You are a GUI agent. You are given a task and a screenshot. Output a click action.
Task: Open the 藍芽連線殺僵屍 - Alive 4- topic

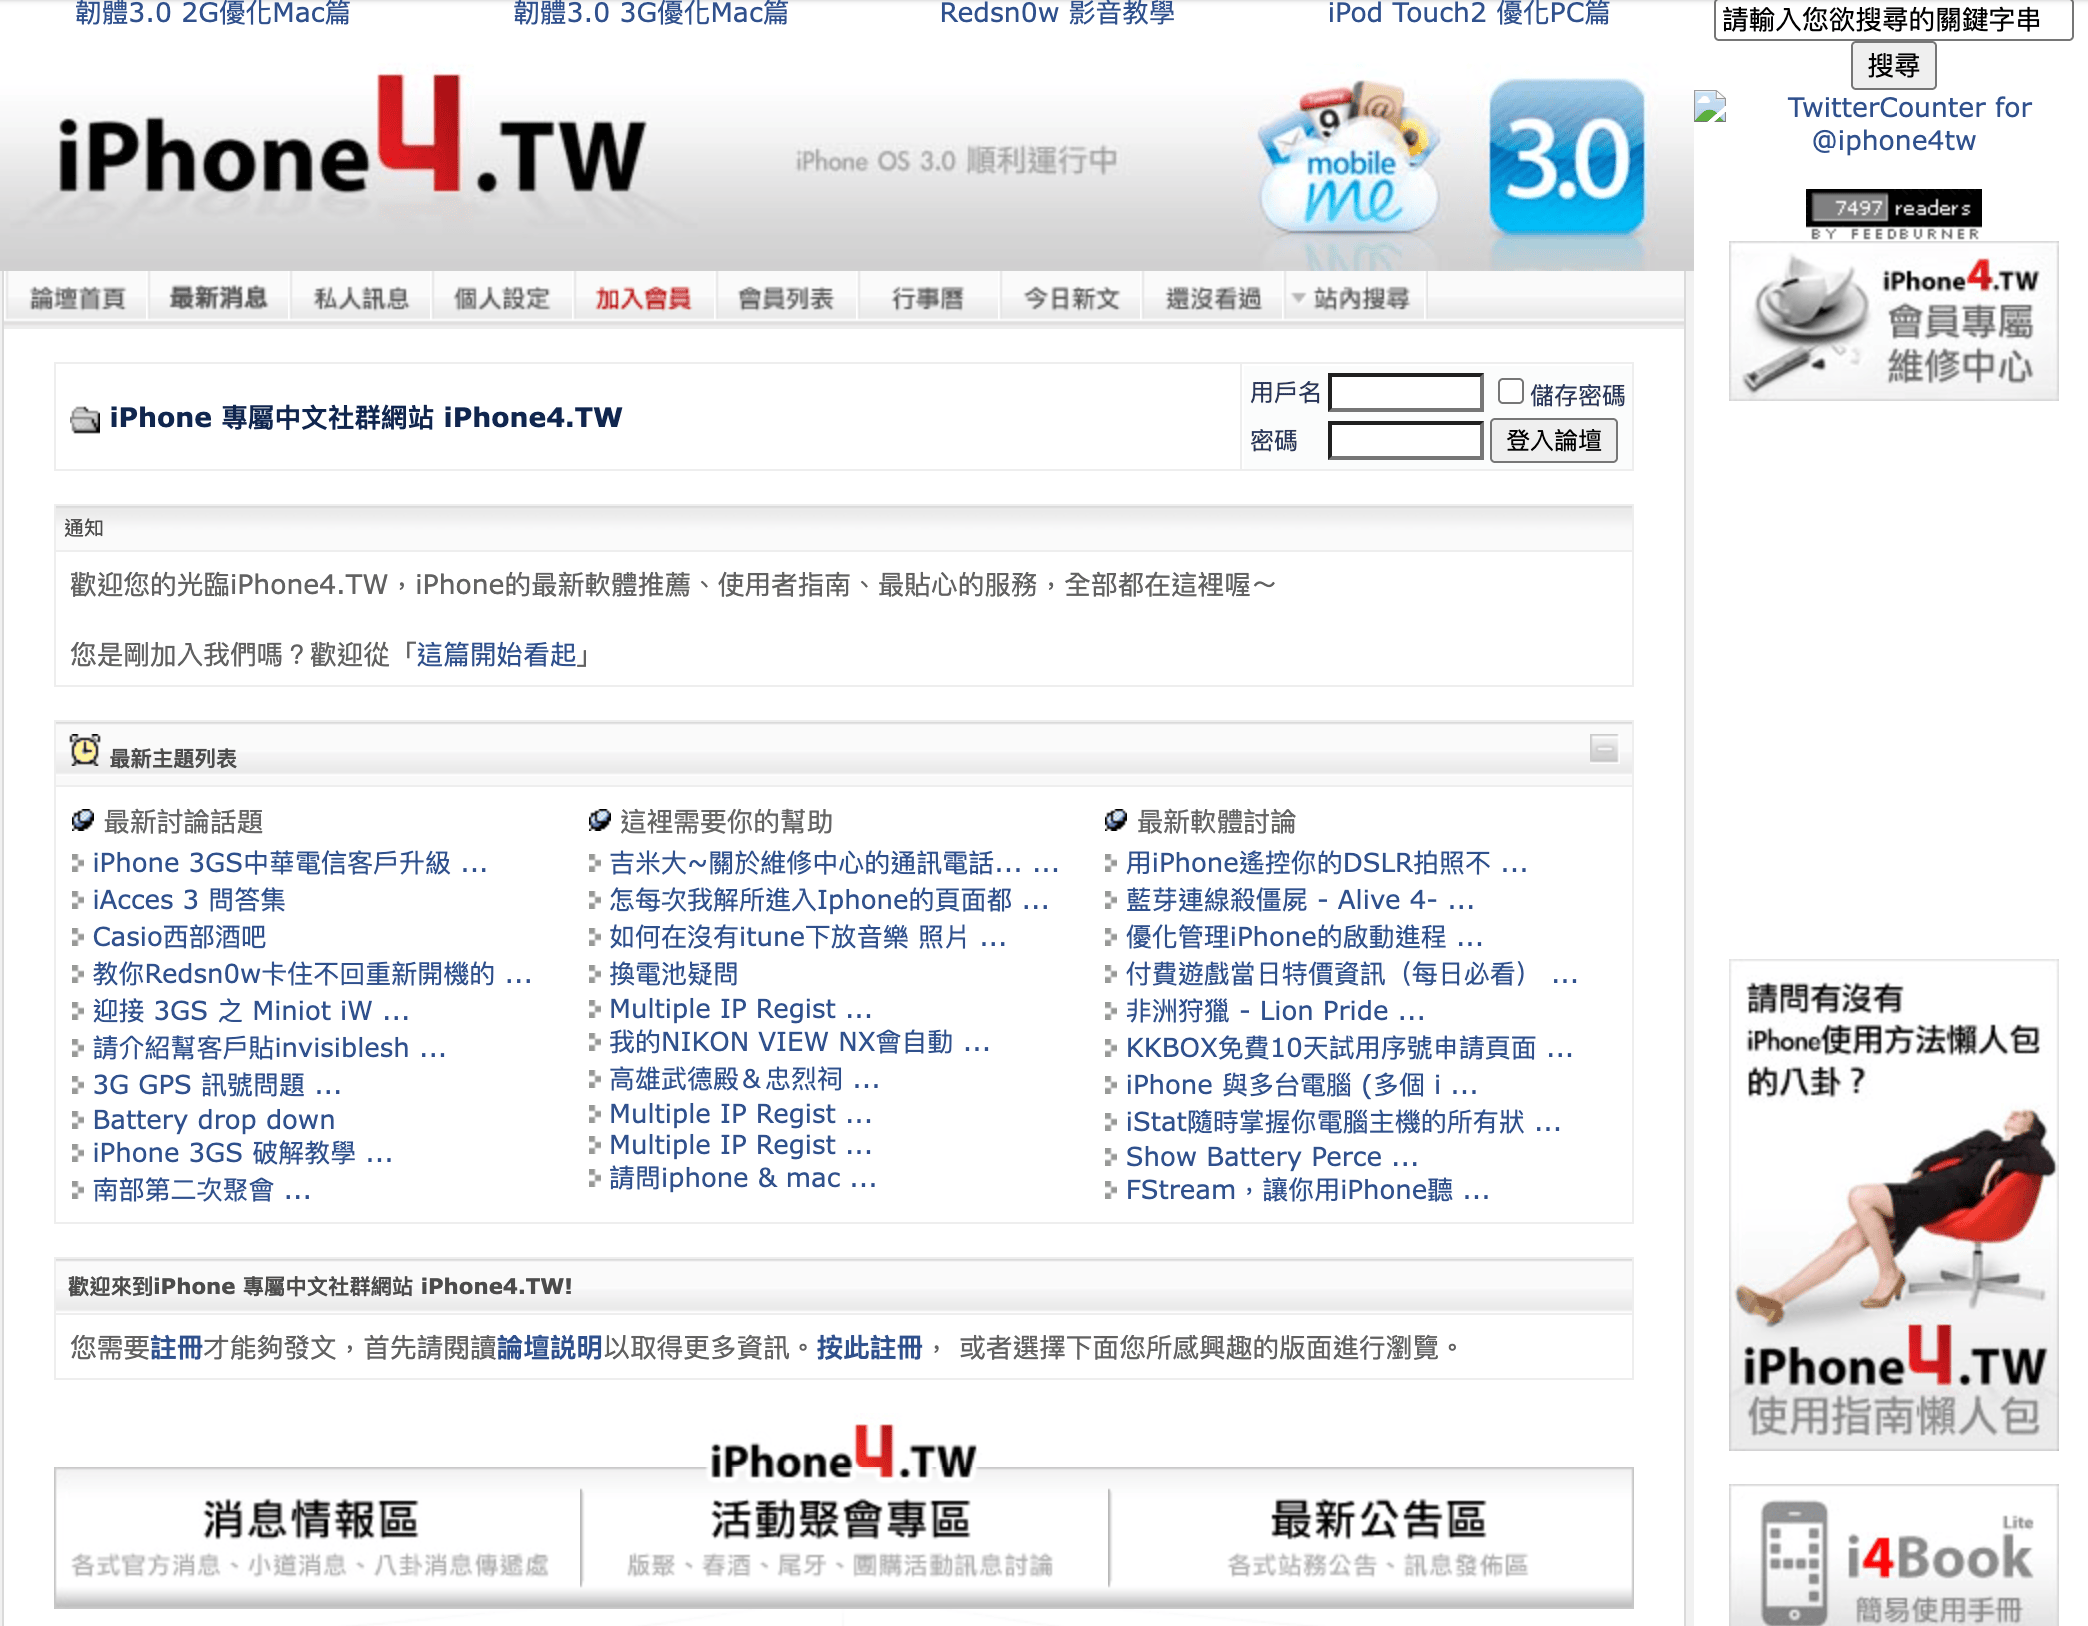1300,900
